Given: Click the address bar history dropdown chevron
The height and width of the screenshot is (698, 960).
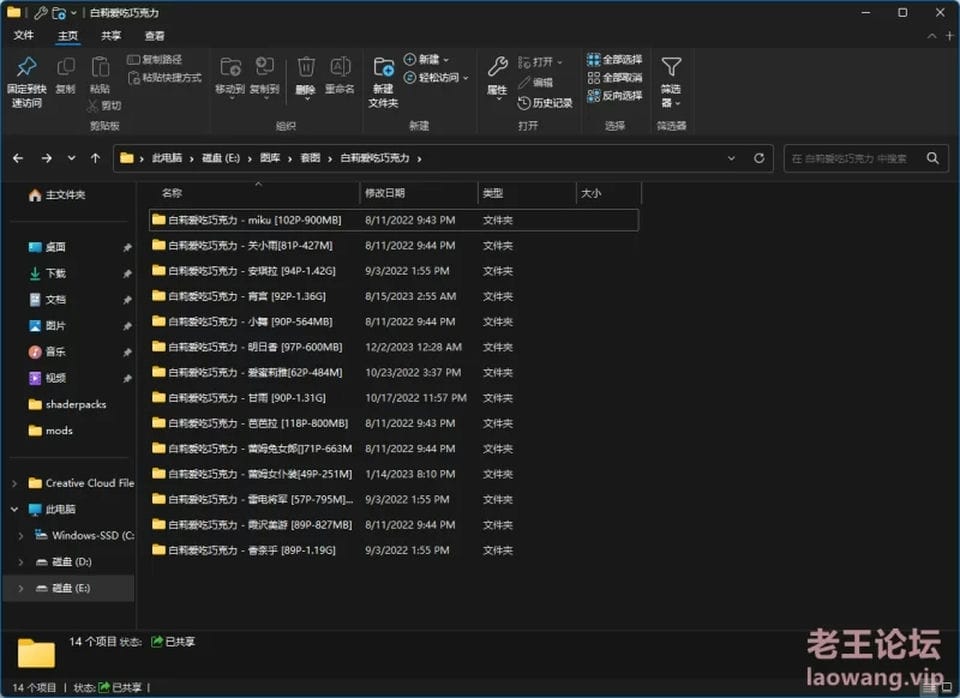Looking at the screenshot, I should tap(731, 158).
